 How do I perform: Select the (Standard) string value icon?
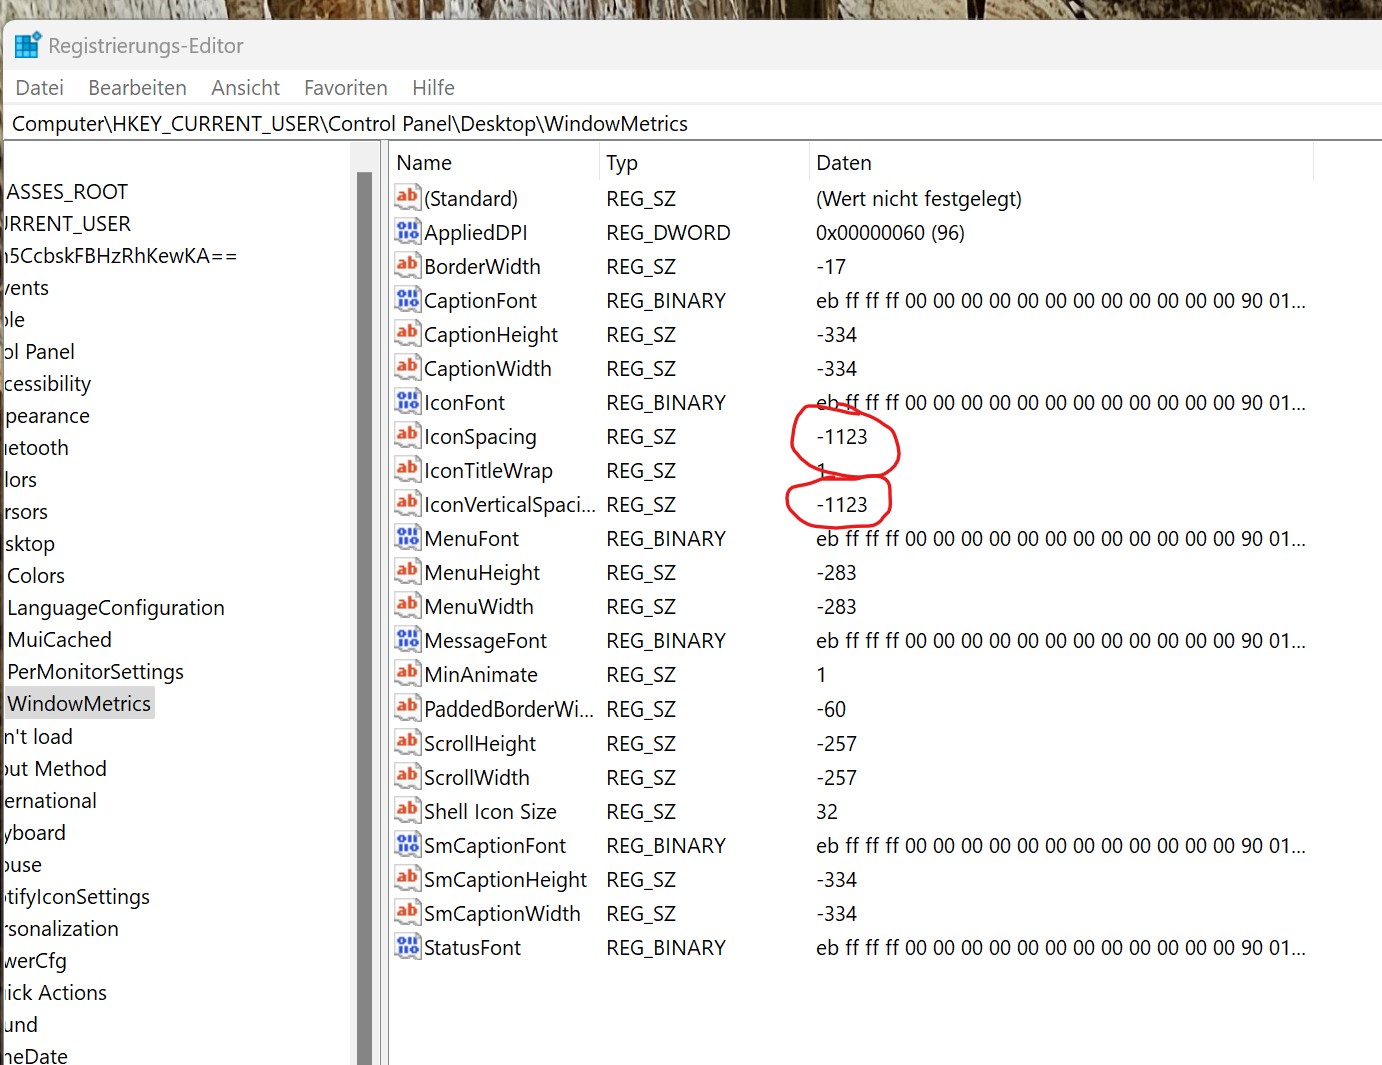point(407,197)
